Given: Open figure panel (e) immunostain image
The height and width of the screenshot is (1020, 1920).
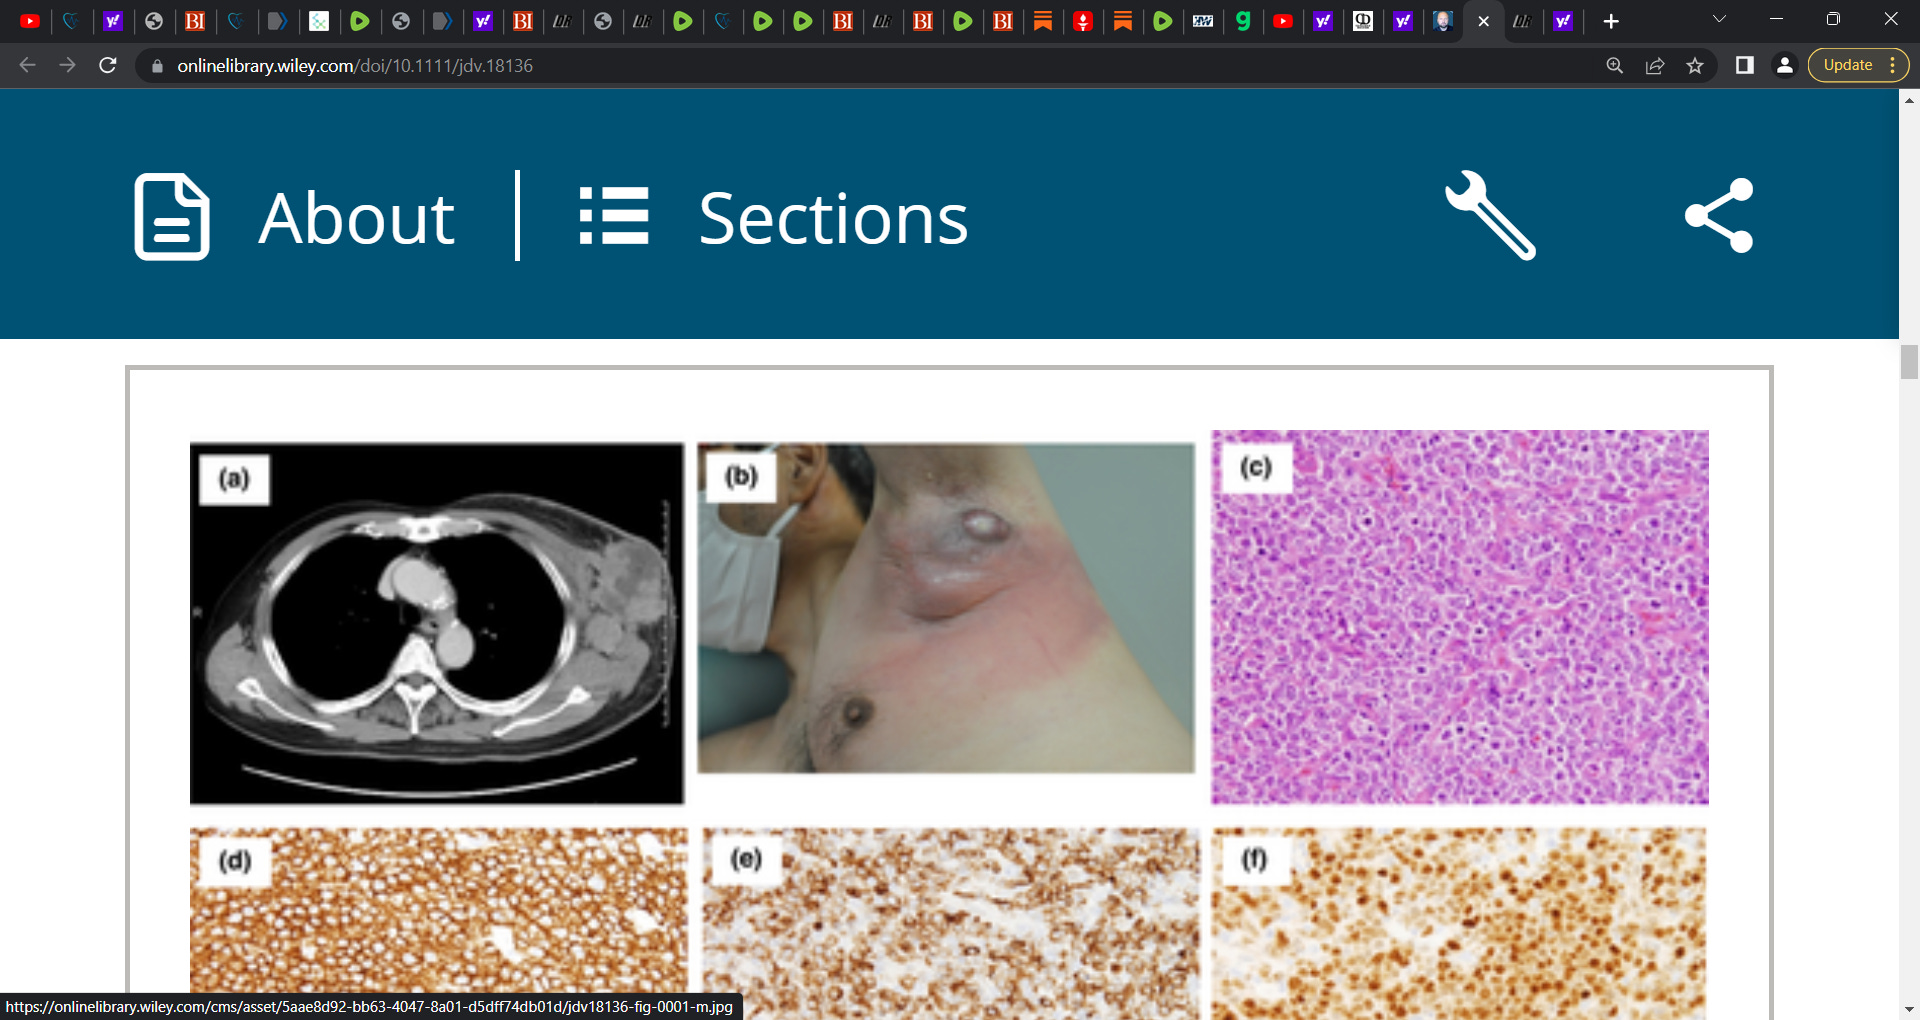Looking at the screenshot, I should [x=950, y=923].
